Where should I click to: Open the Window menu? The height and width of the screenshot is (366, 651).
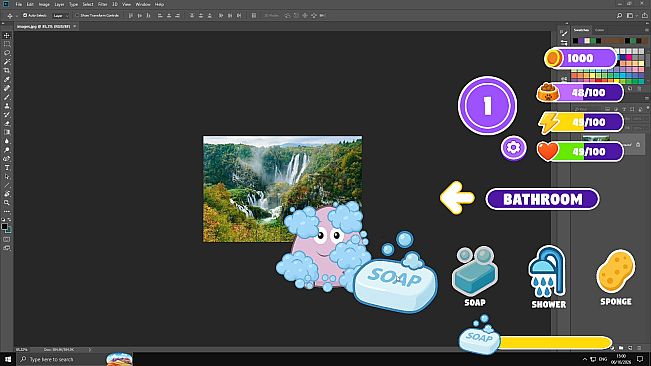pos(143,4)
